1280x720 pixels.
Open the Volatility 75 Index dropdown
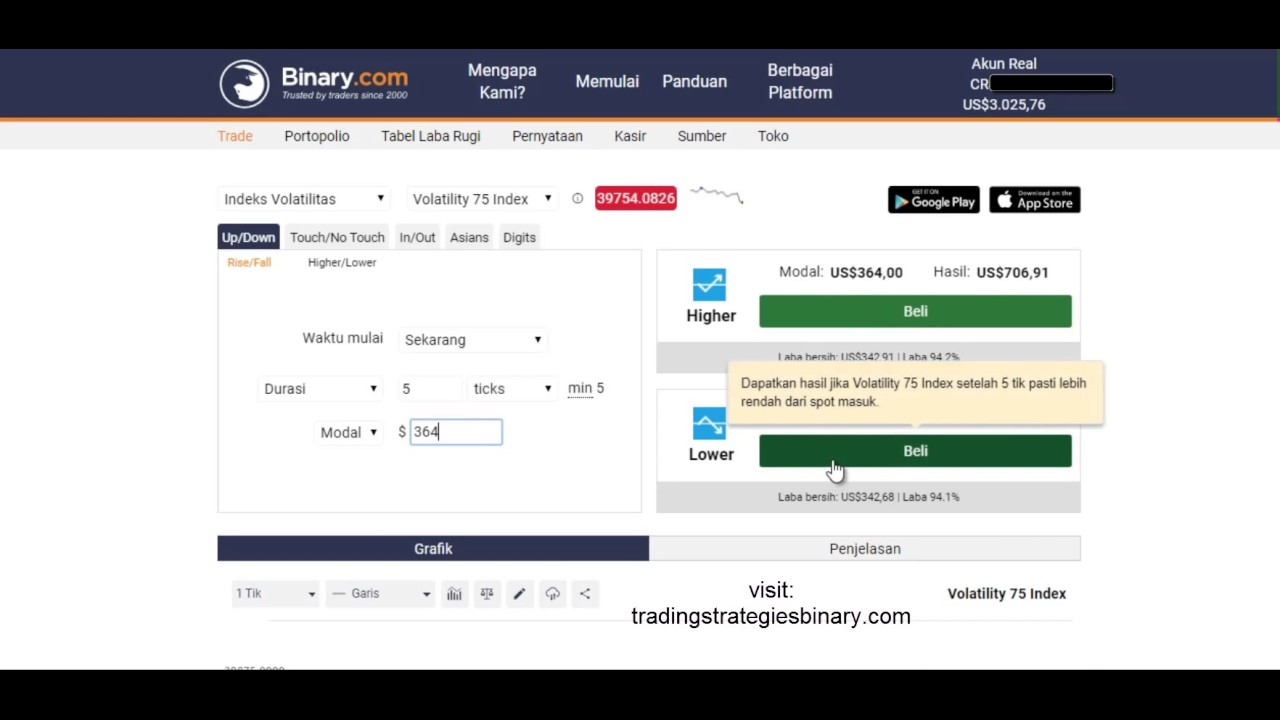[482, 199]
